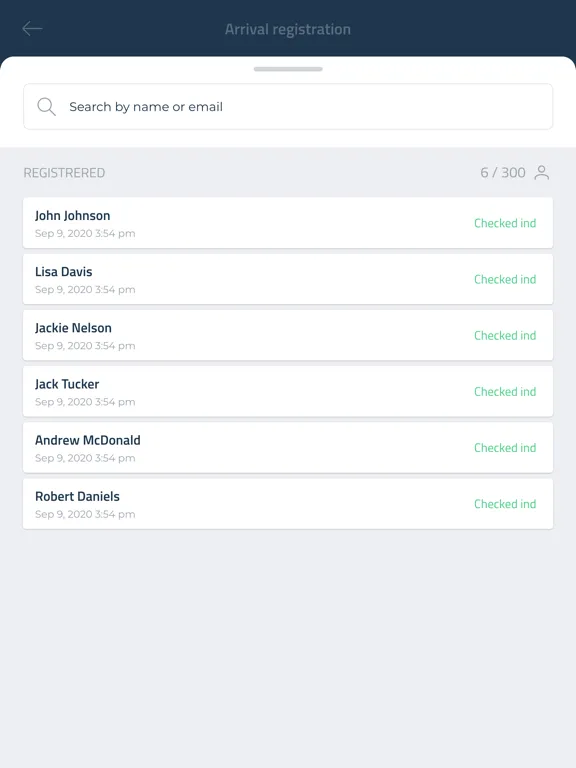Click Robert Daniels' check-in status label
Viewport: 576px width, 768px height.
point(505,504)
